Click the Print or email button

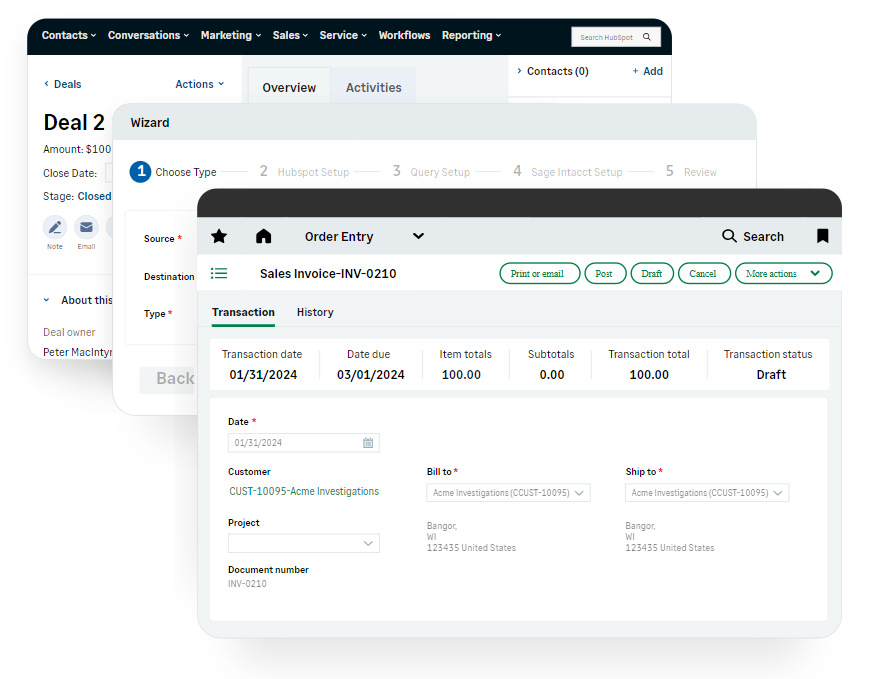click(538, 273)
